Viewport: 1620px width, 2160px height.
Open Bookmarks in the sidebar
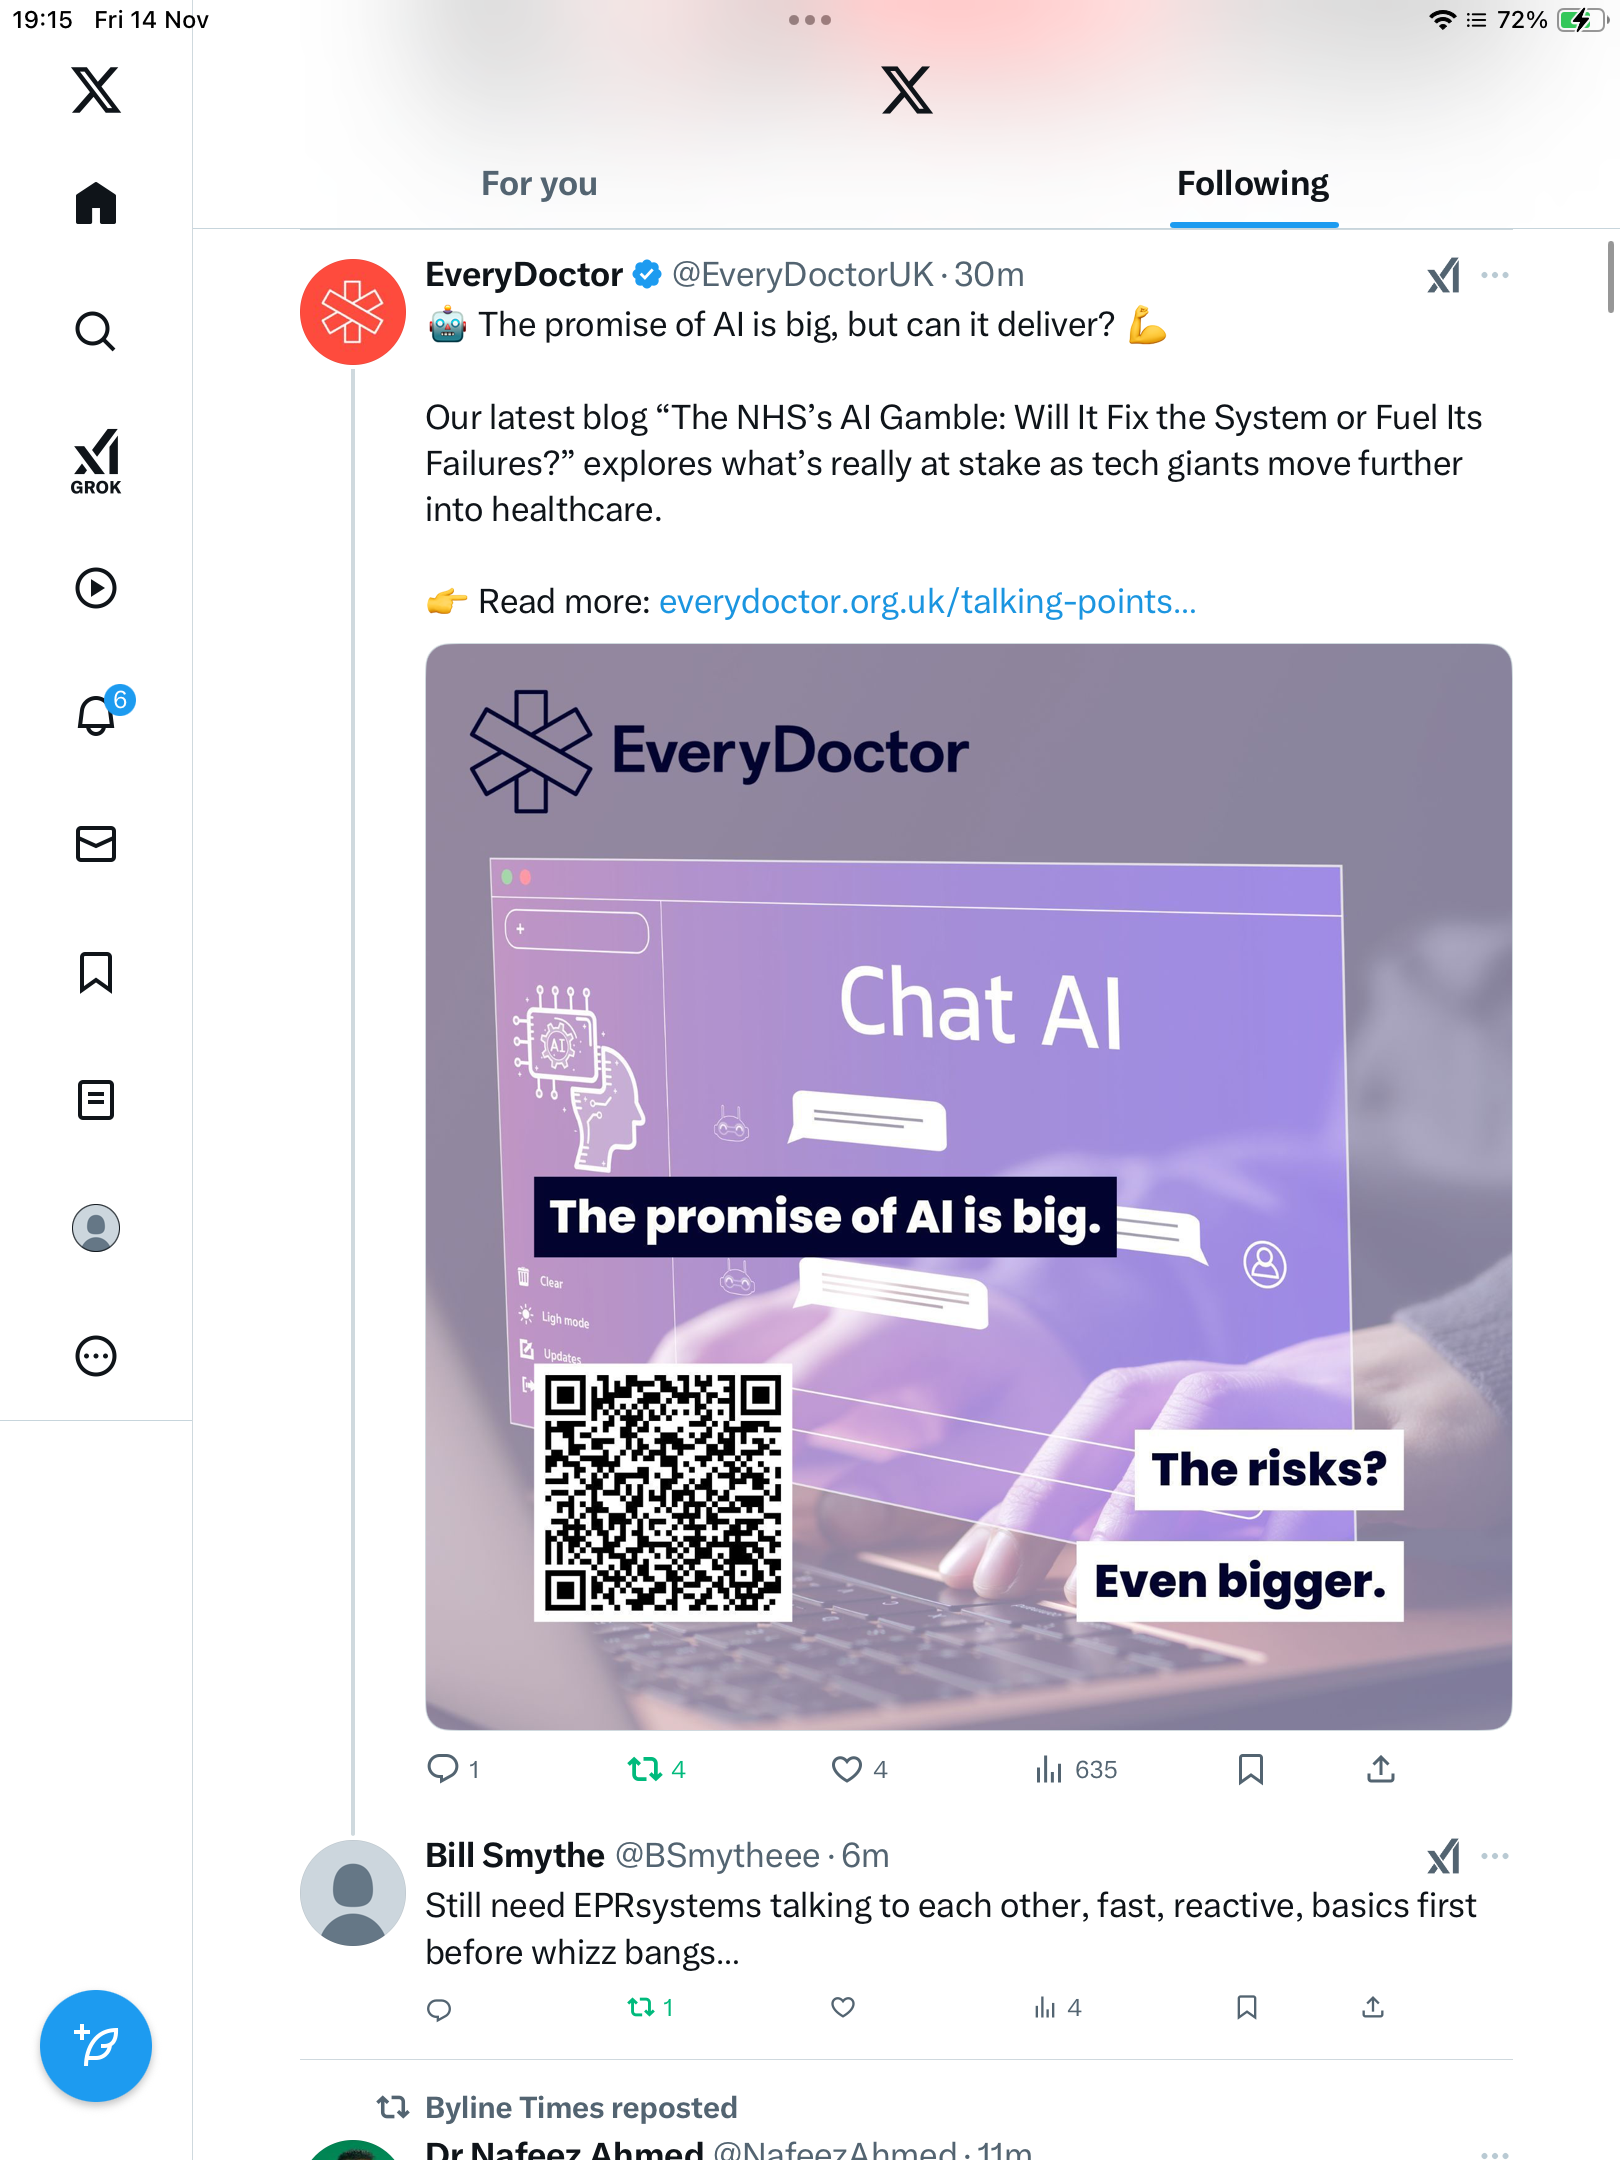[x=96, y=972]
